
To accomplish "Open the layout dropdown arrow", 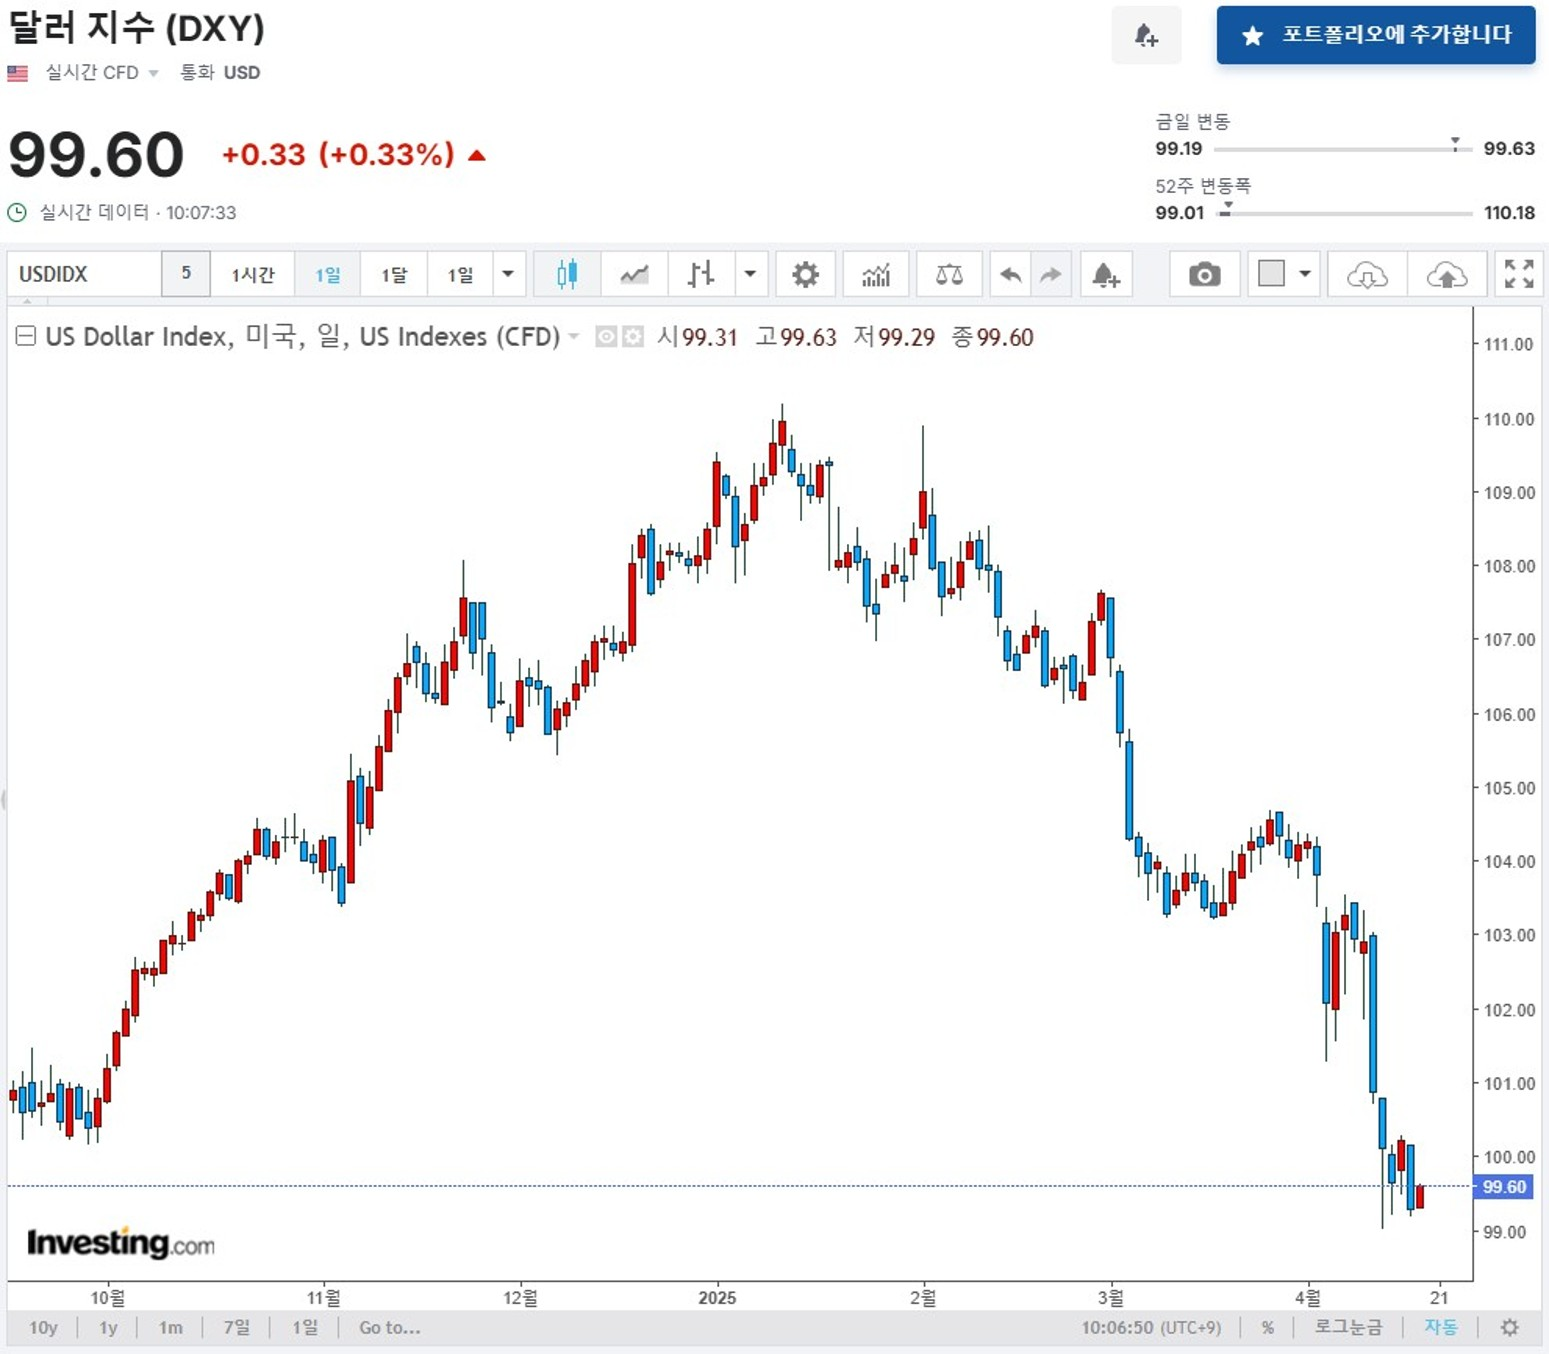I will click(1305, 273).
